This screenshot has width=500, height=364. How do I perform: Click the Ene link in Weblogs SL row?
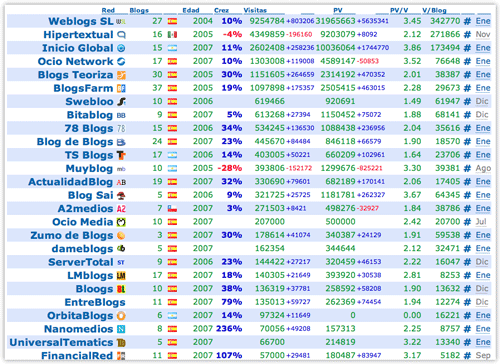click(x=483, y=21)
